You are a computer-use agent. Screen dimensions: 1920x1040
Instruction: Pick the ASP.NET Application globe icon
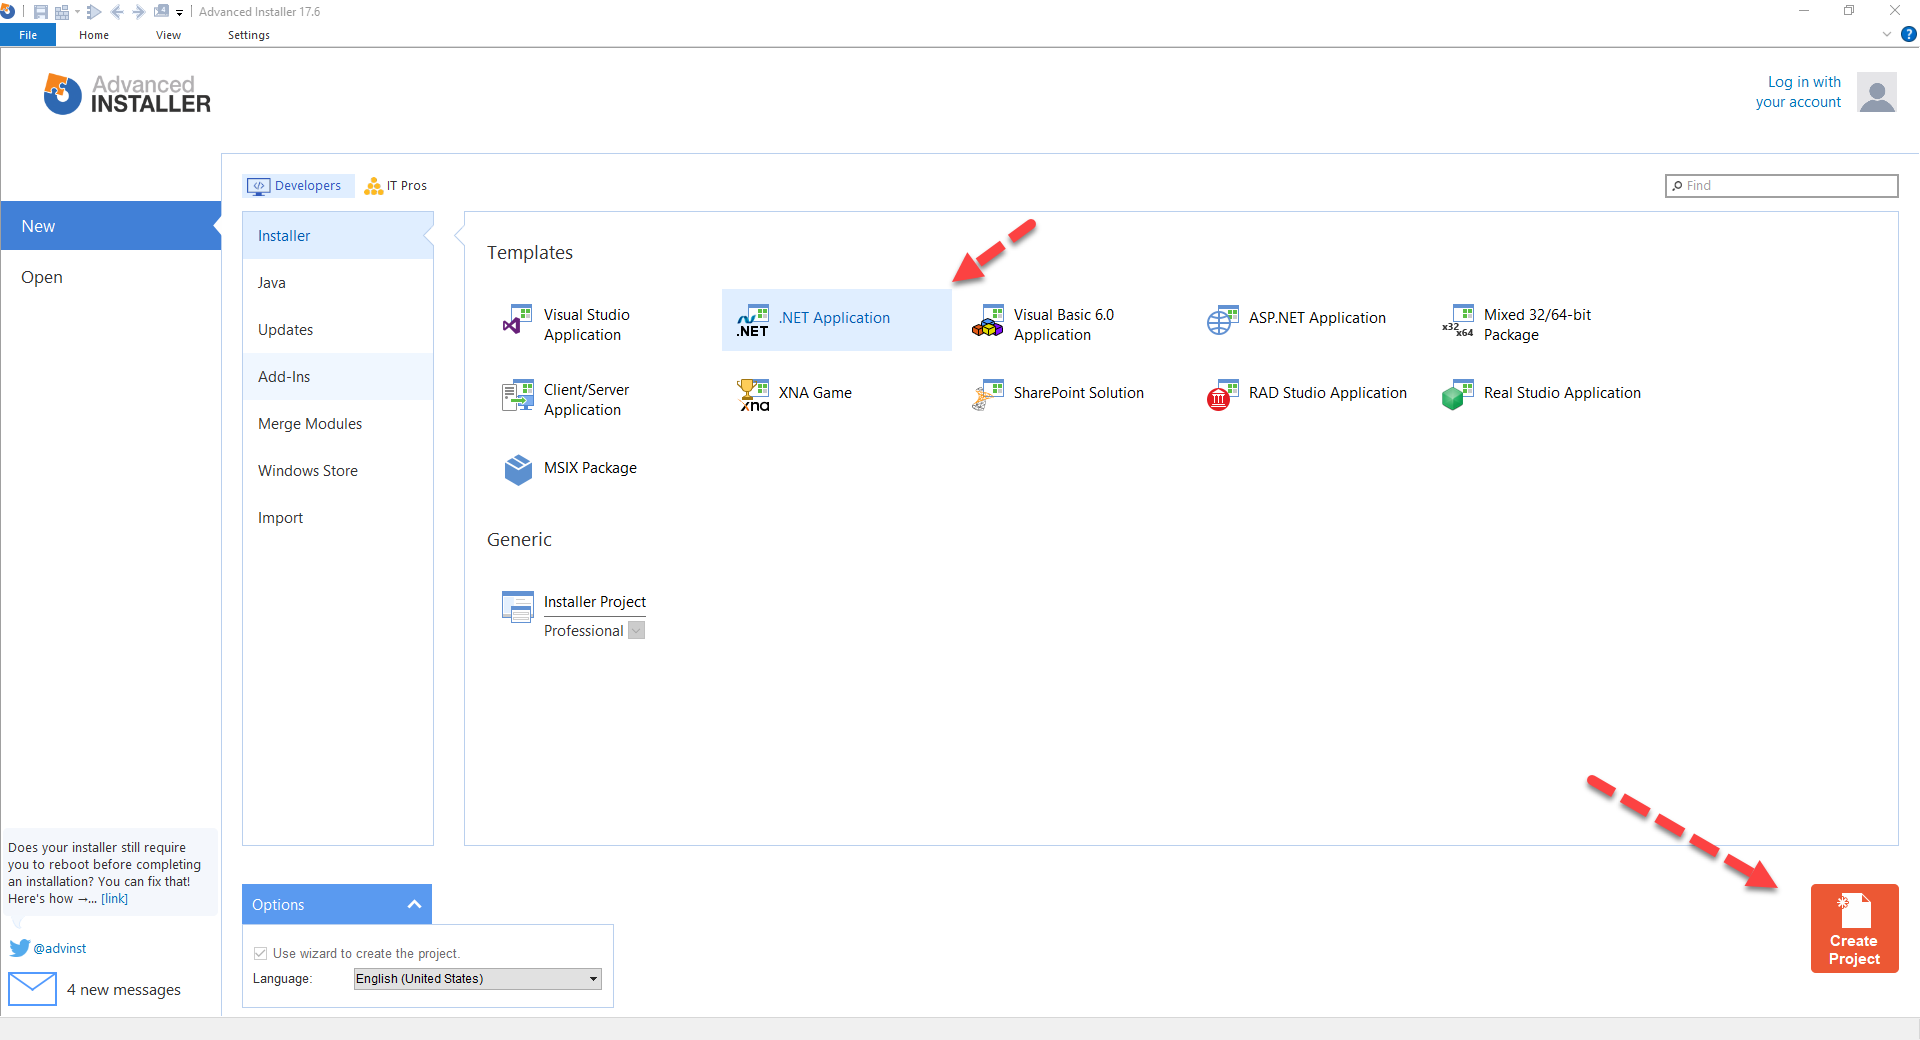tap(1222, 320)
